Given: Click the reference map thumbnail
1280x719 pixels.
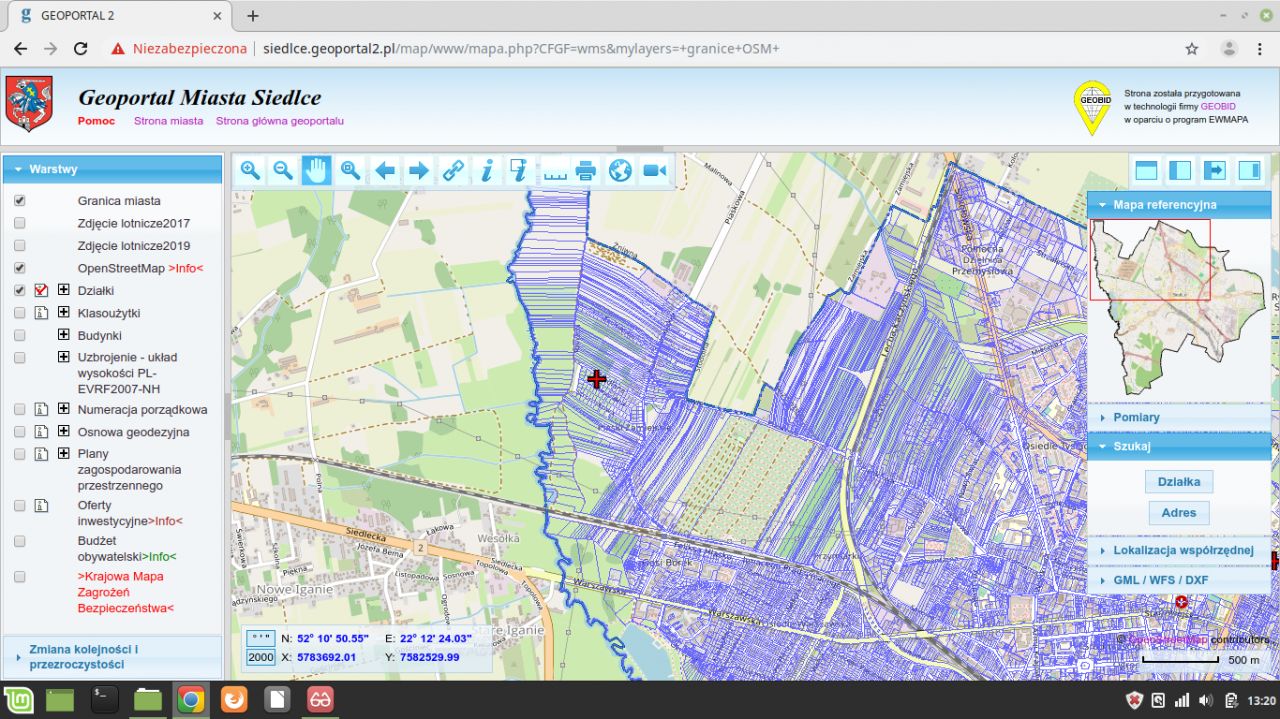Looking at the screenshot, I should pyautogui.click(x=1179, y=305).
